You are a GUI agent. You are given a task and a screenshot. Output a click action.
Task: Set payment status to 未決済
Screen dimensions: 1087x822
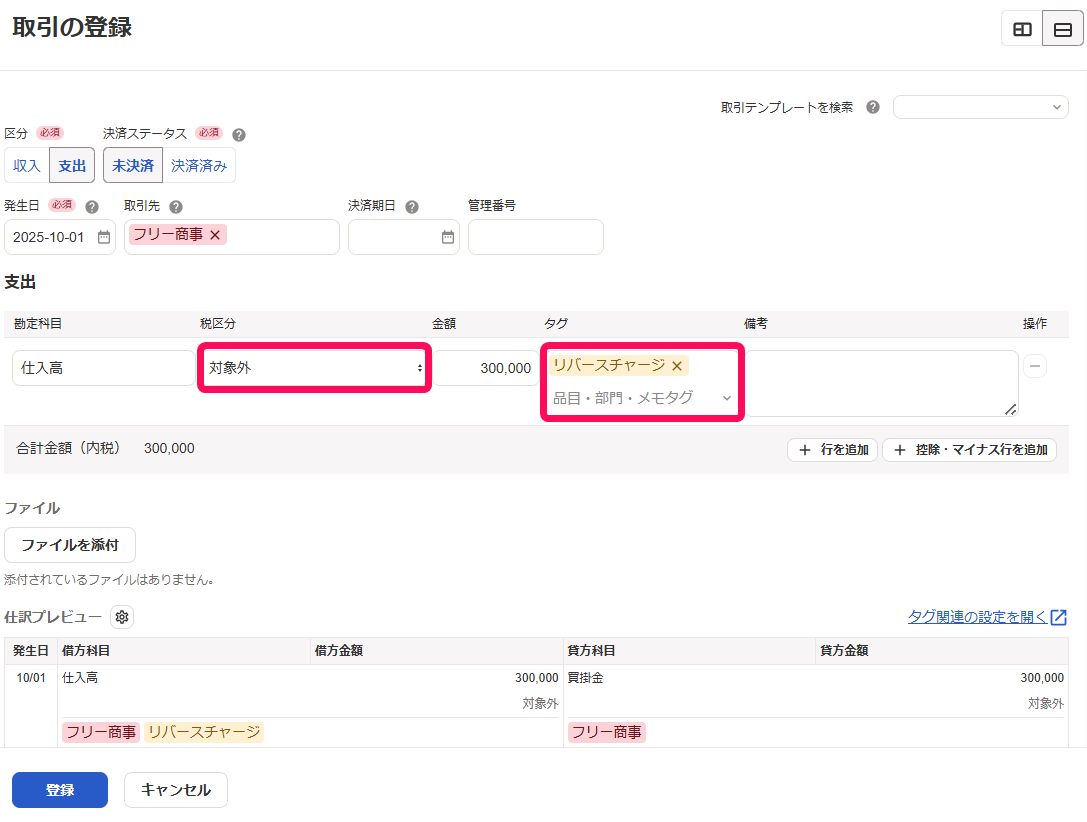tap(133, 166)
